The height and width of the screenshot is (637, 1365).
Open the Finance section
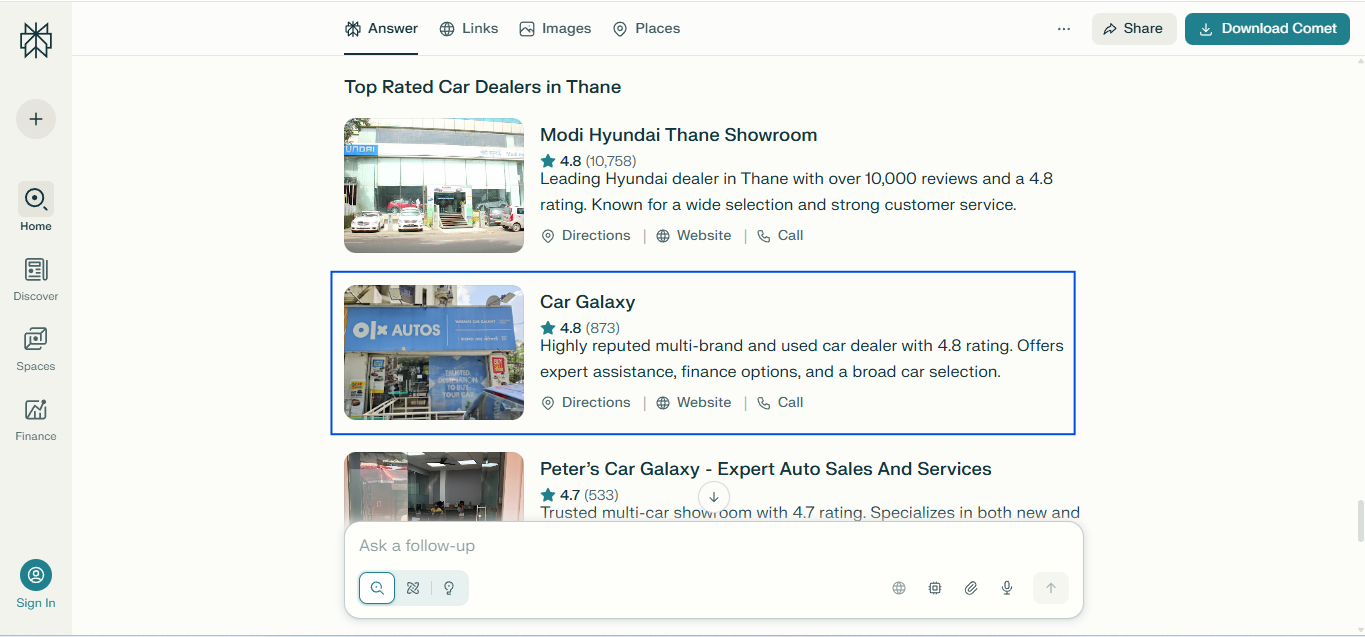point(35,410)
